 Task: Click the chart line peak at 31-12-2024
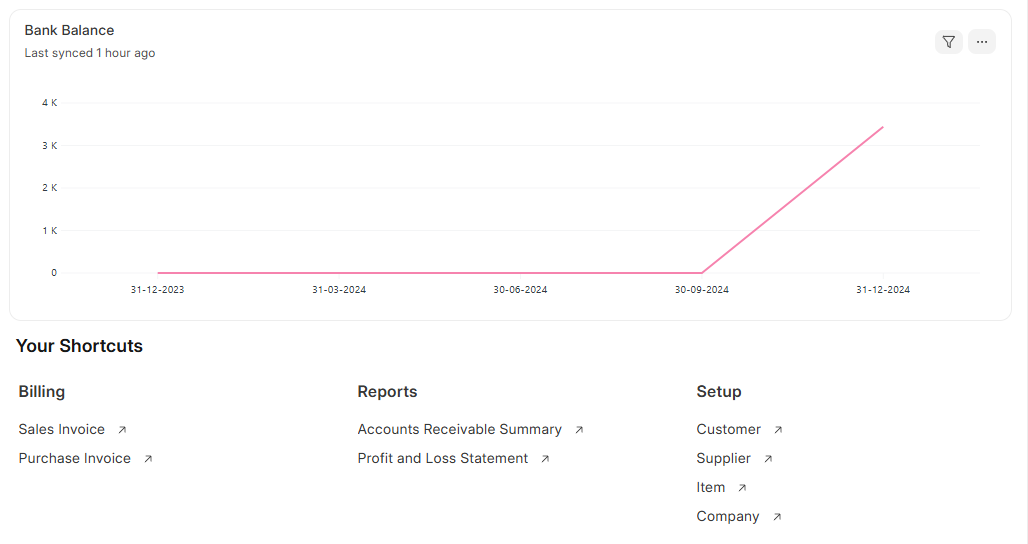[882, 127]
